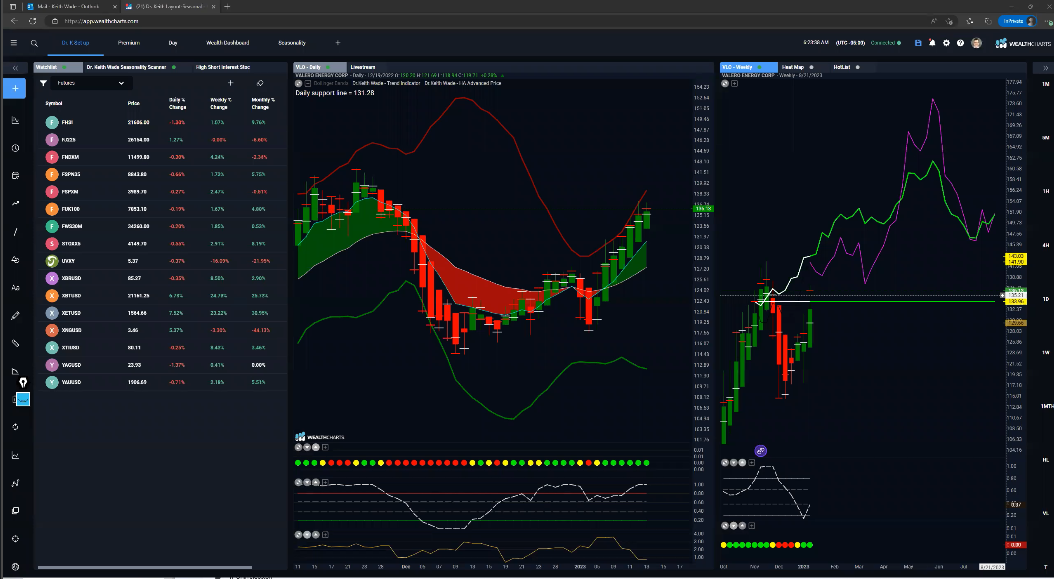
Task: Select the calendar icon in left sidebar
Action: pyautogui.click(x=15, y=176)
